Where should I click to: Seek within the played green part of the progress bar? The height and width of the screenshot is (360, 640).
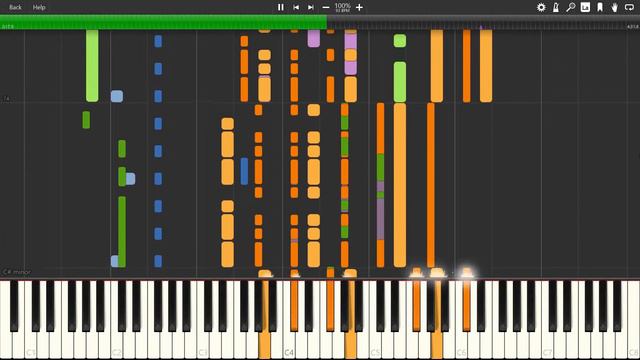click(x=163, y=22)
